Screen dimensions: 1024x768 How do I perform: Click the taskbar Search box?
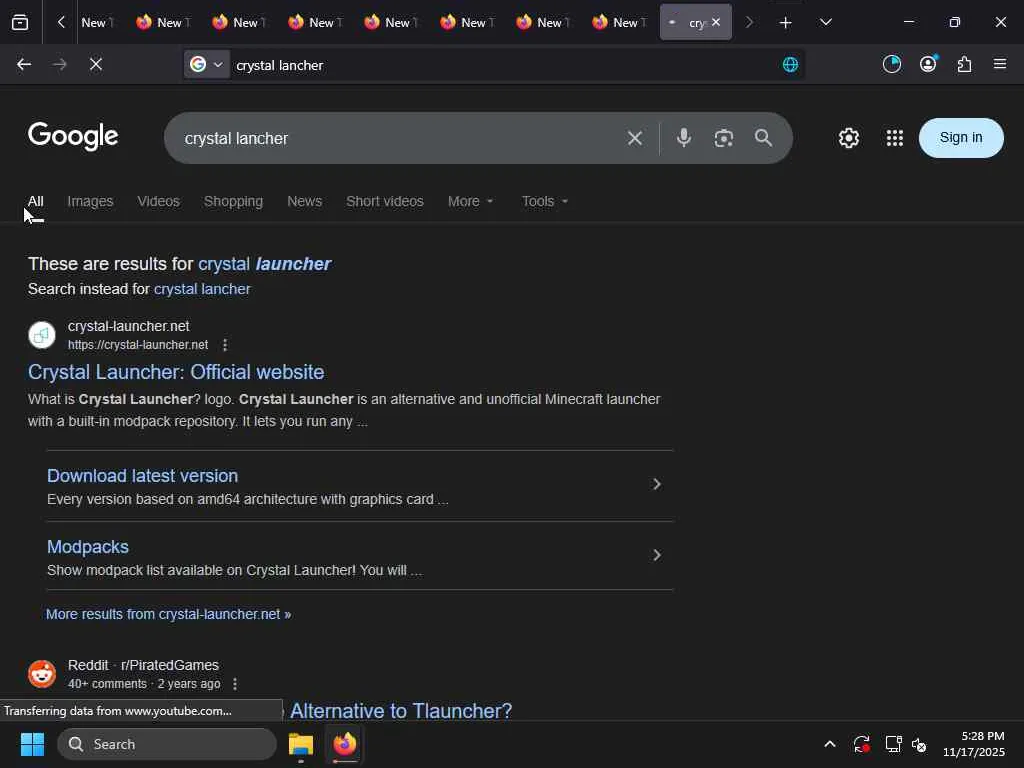point(167,744)
